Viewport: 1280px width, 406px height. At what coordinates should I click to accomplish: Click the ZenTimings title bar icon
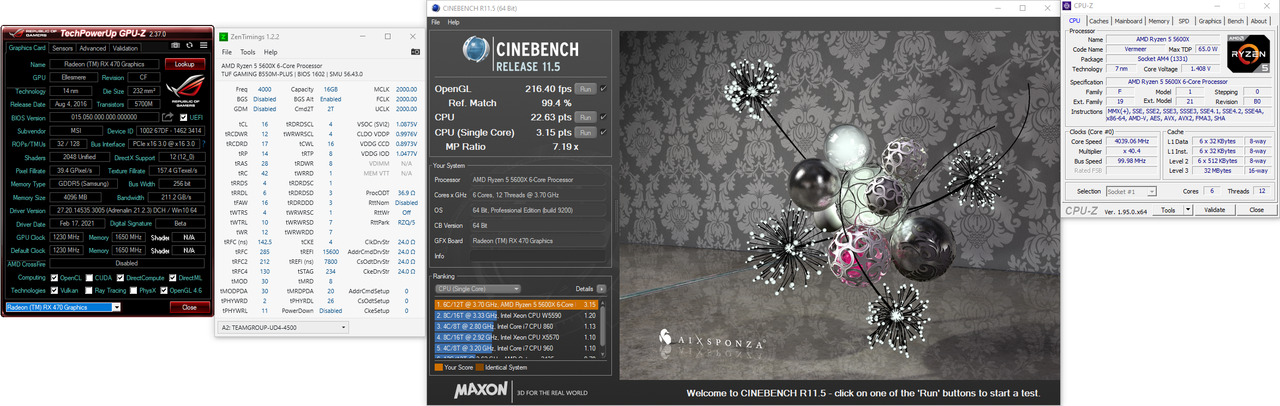point(225,36)
